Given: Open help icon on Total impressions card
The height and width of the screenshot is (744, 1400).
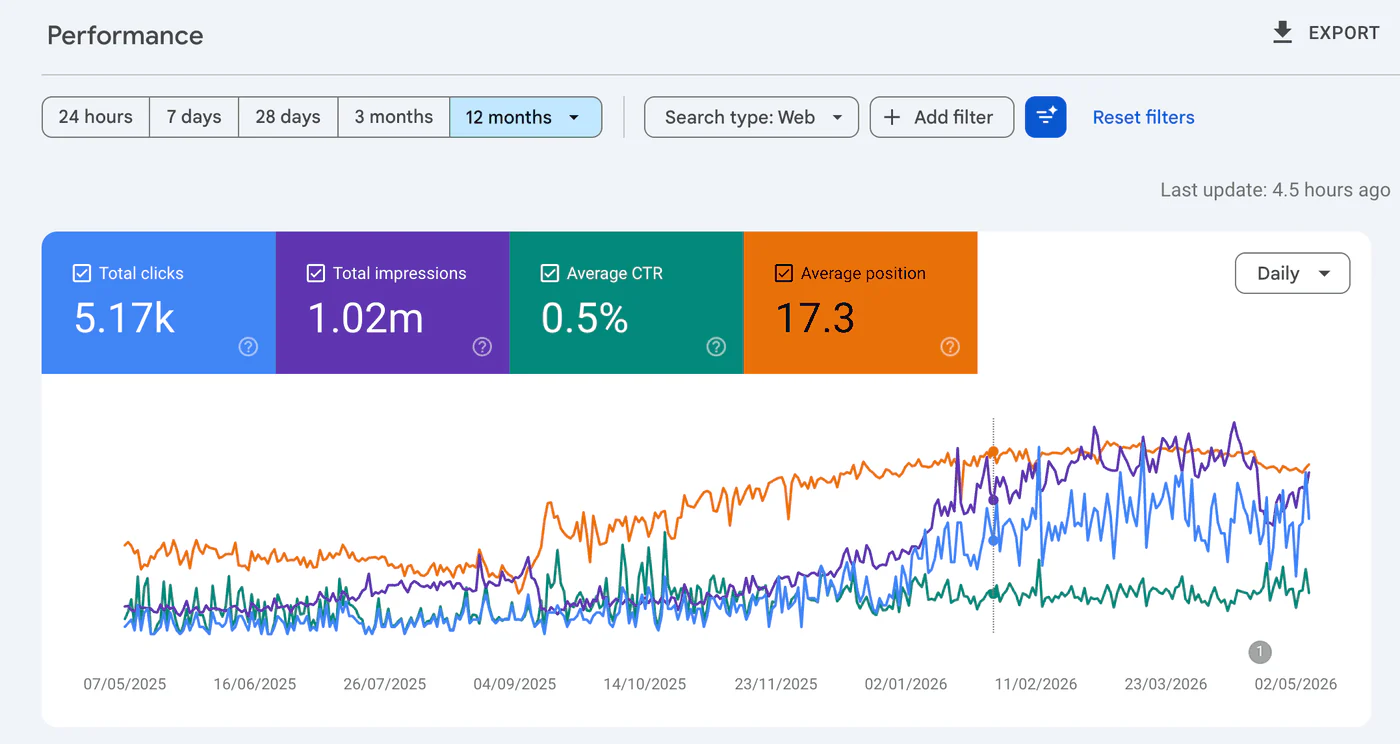Looking at the screenshot, I should click(482, 347).
